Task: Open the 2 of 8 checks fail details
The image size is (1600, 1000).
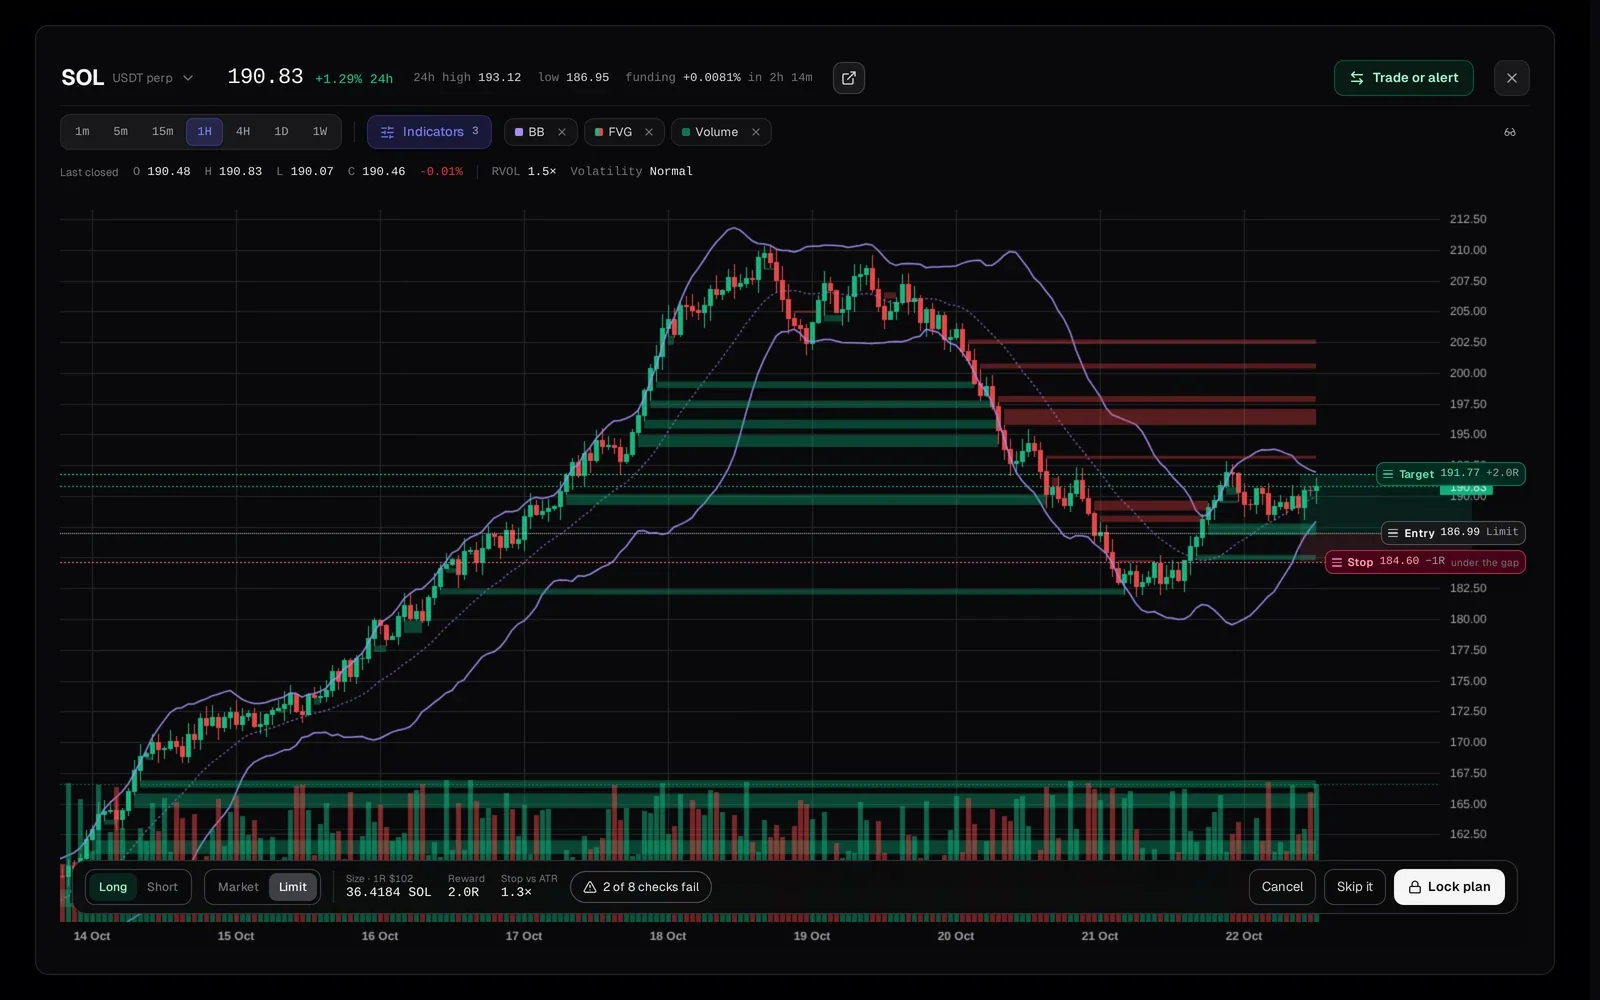Action: coord(641,887)
